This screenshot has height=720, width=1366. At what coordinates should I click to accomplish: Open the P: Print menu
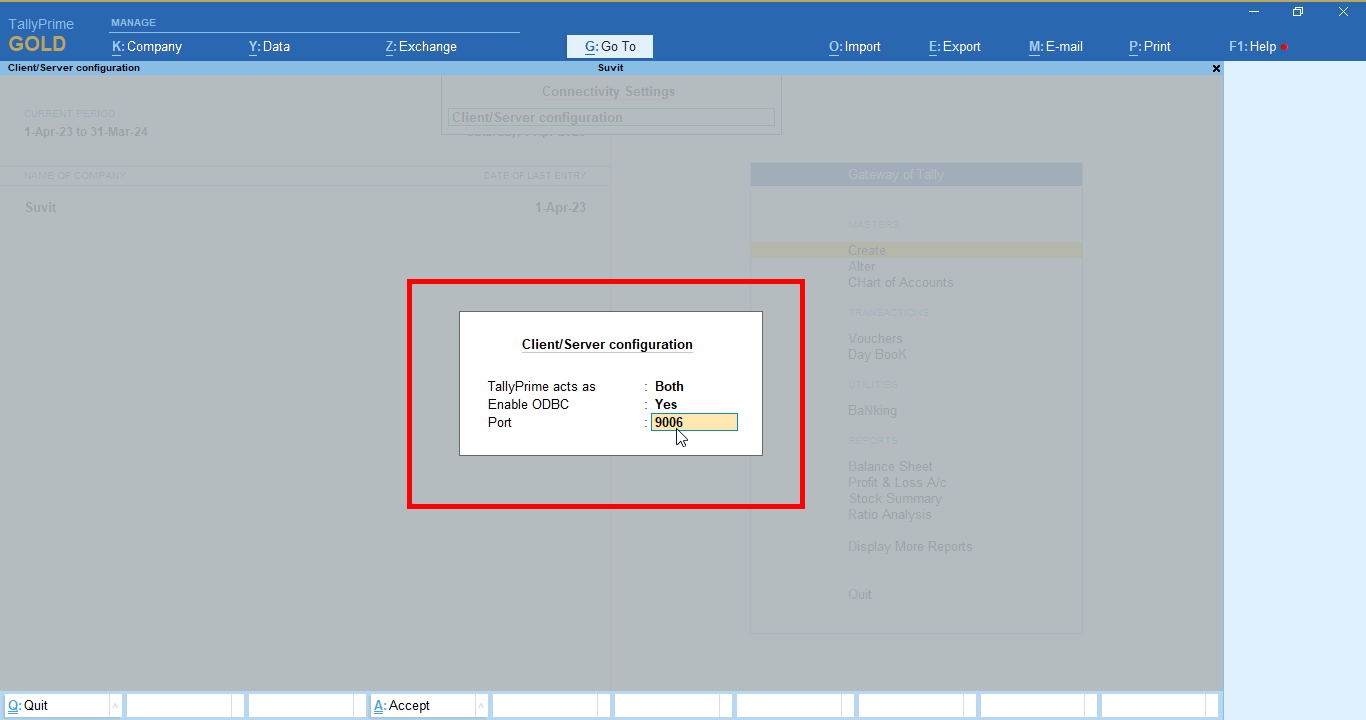(1150, 46)
